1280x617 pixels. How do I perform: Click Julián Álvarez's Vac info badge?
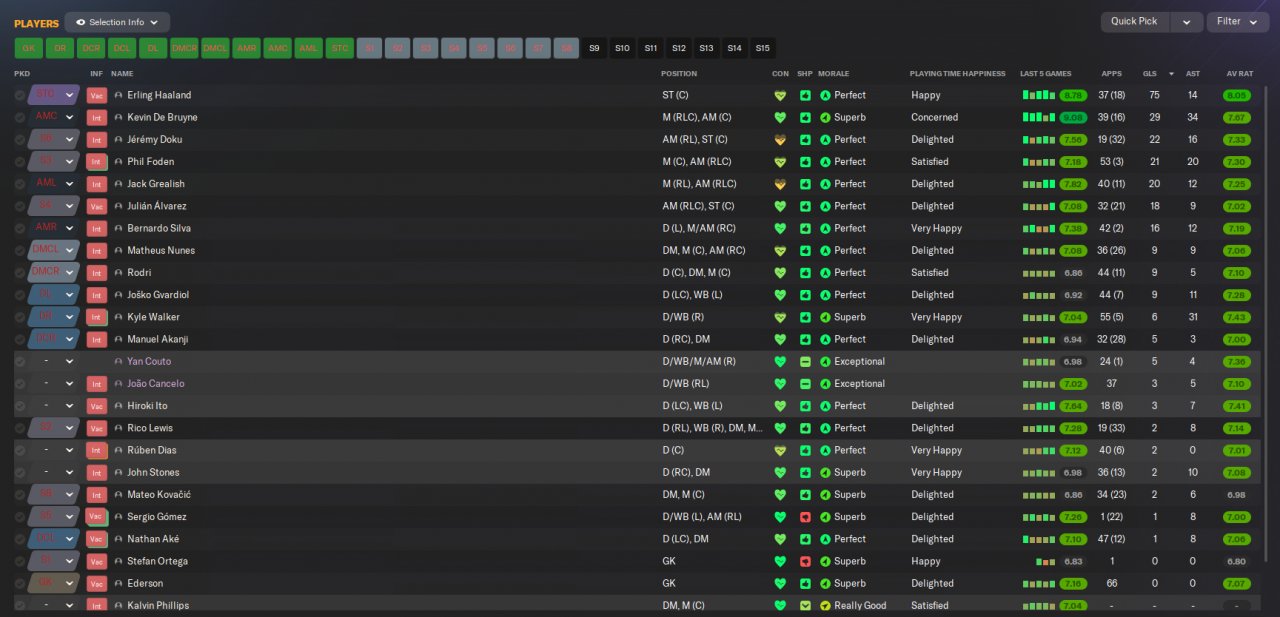pyautogui.click(x=97, y=206)
